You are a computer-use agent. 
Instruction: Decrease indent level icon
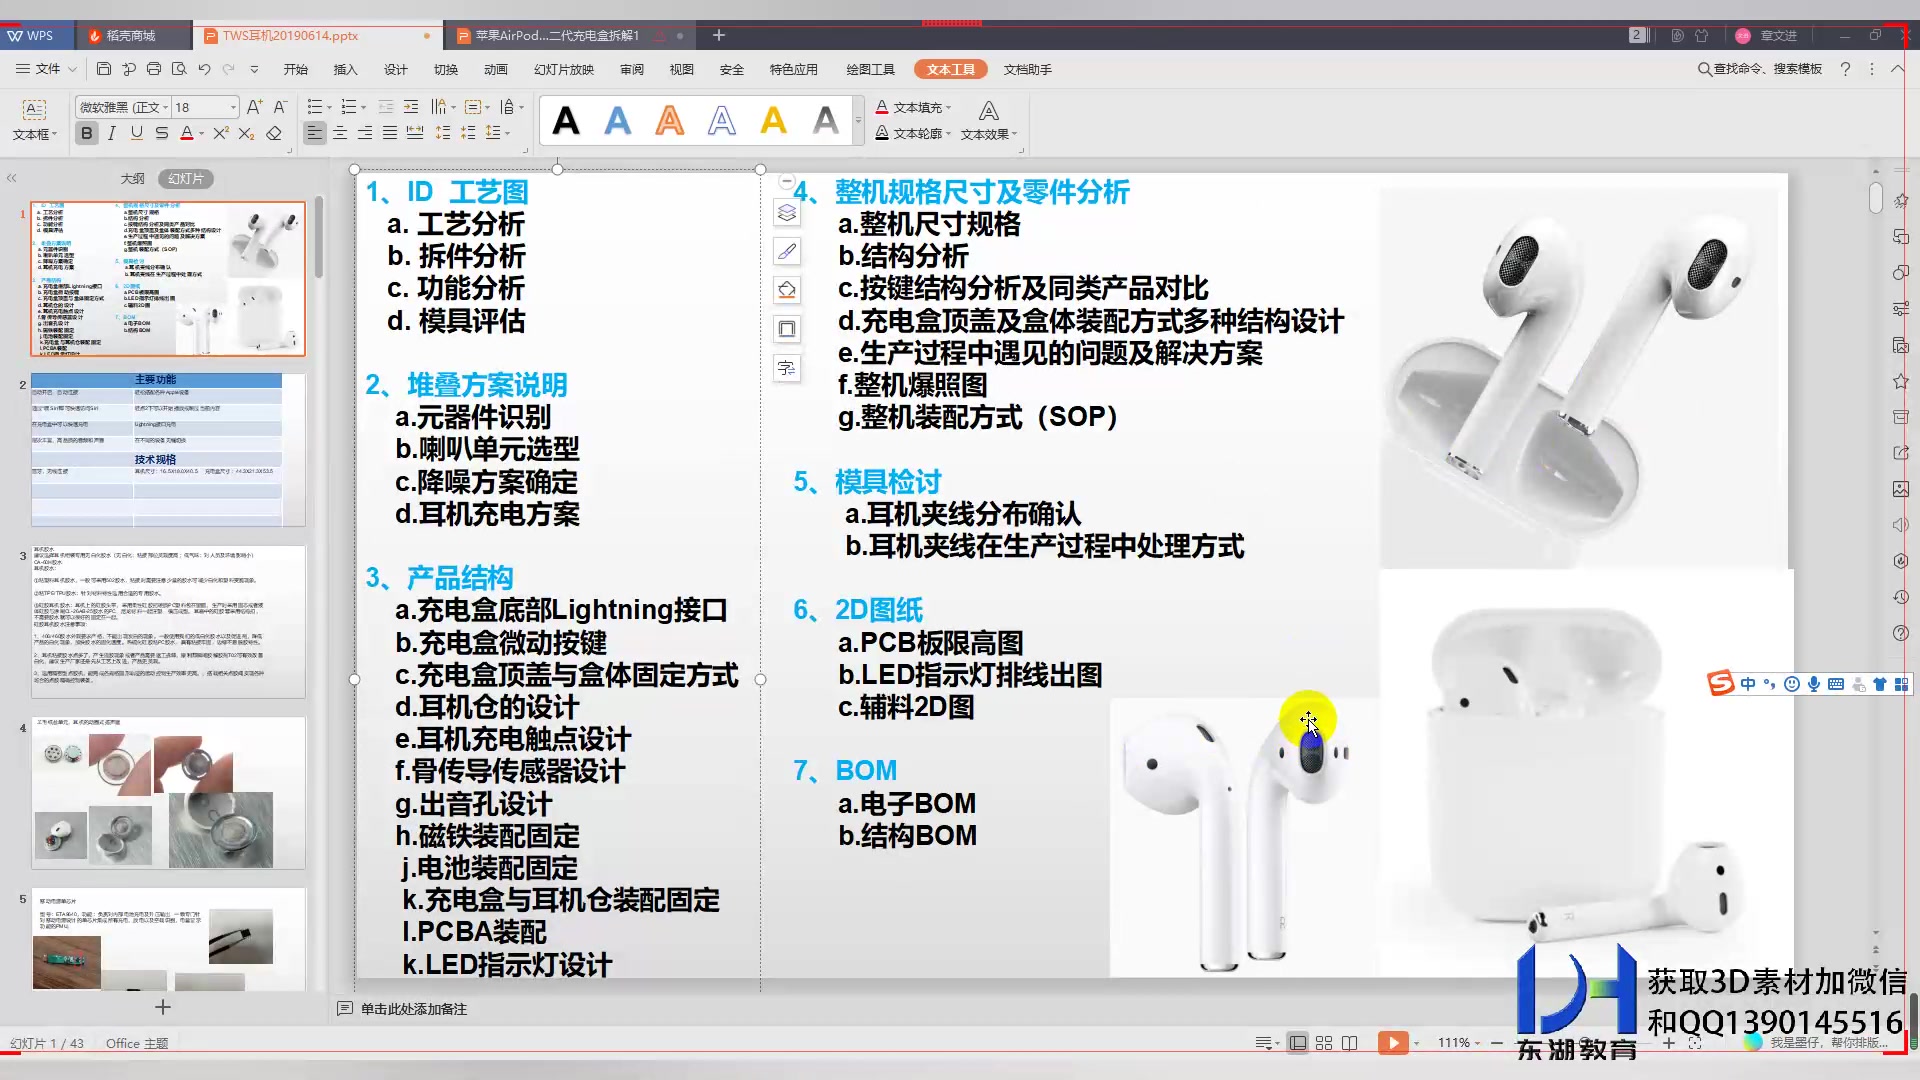pyautogui.click(x=388, y=107)
